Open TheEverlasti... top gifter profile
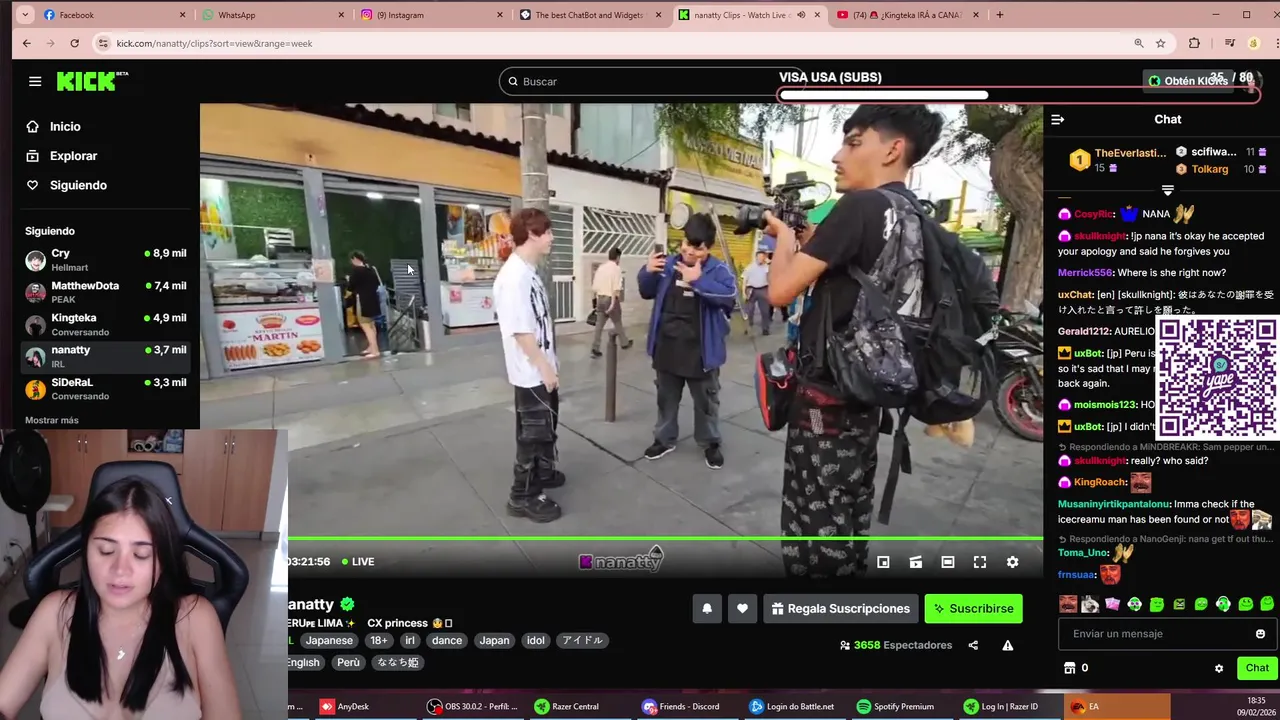 (x=1130, y=153)
